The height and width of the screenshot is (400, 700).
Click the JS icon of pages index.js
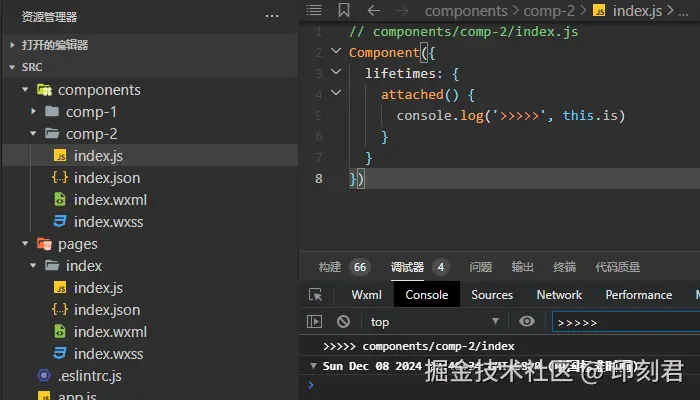(60, 288)
